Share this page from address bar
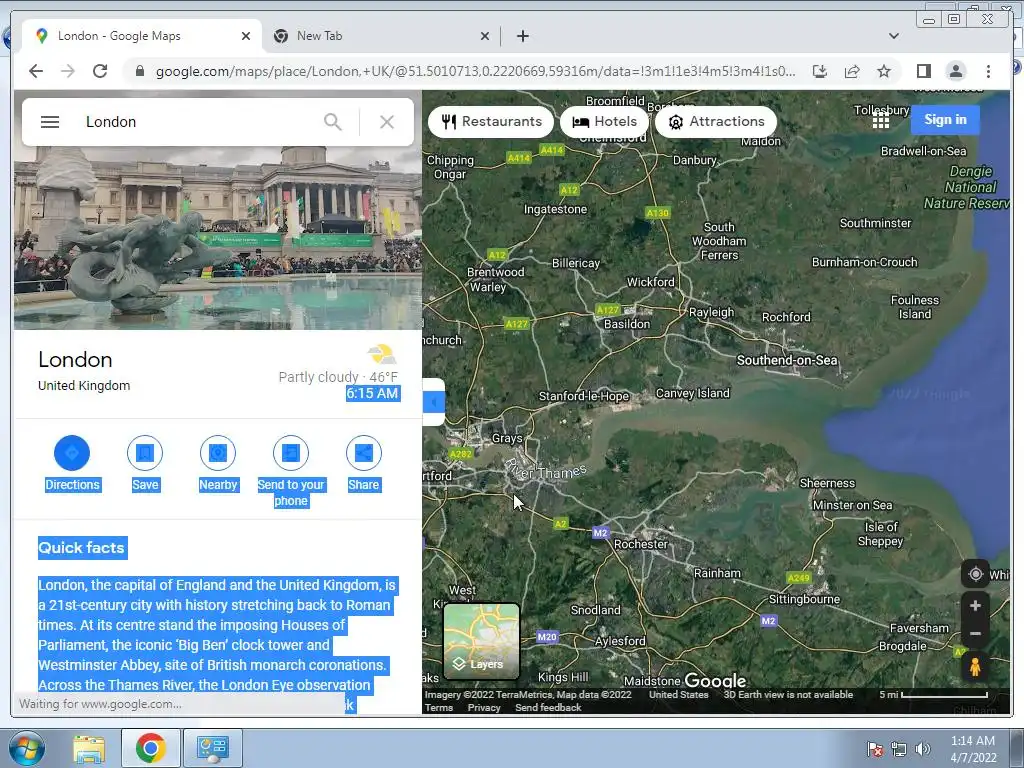The height and width of the screenshot is (768, 1024). point(852,71)
